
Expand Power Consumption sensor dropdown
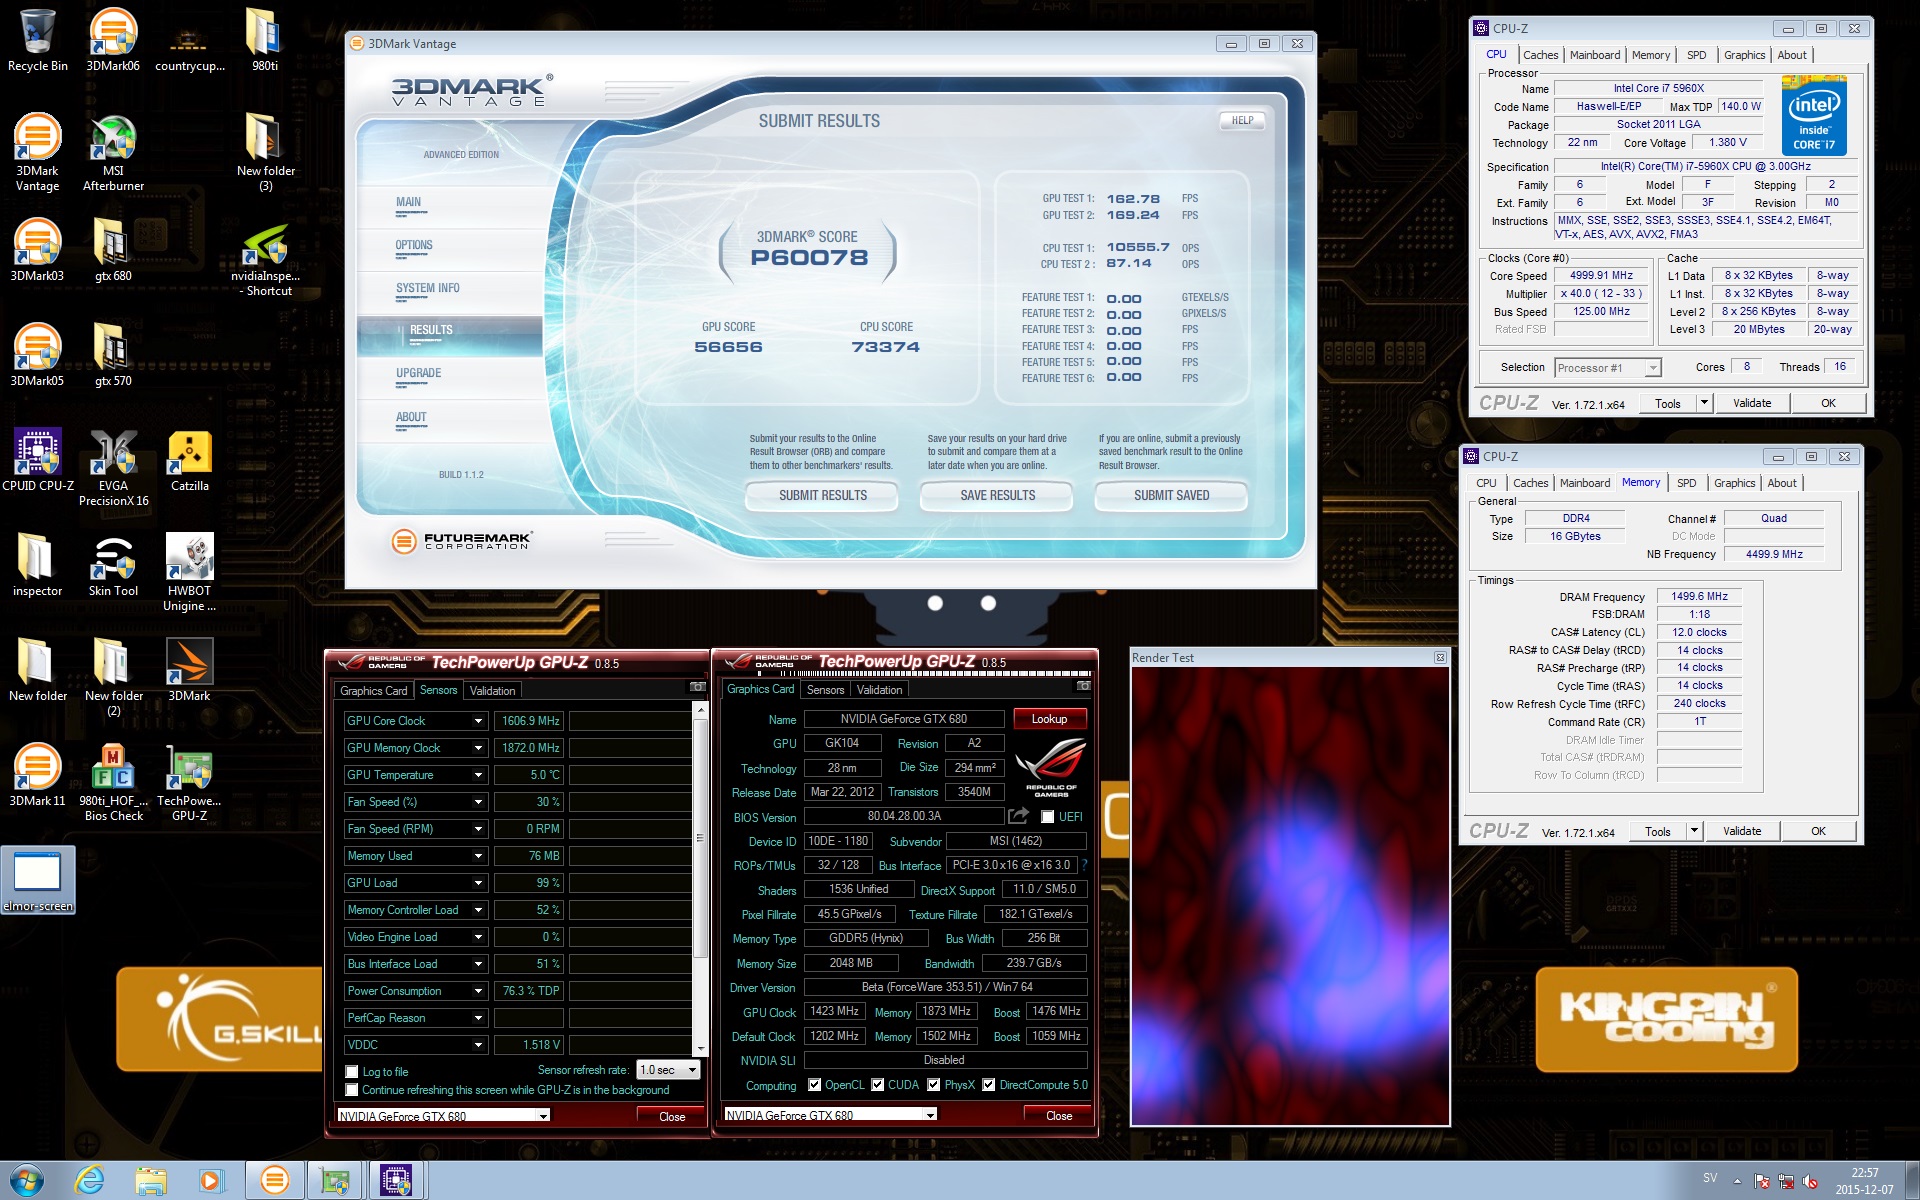click(x=478, y=991)
